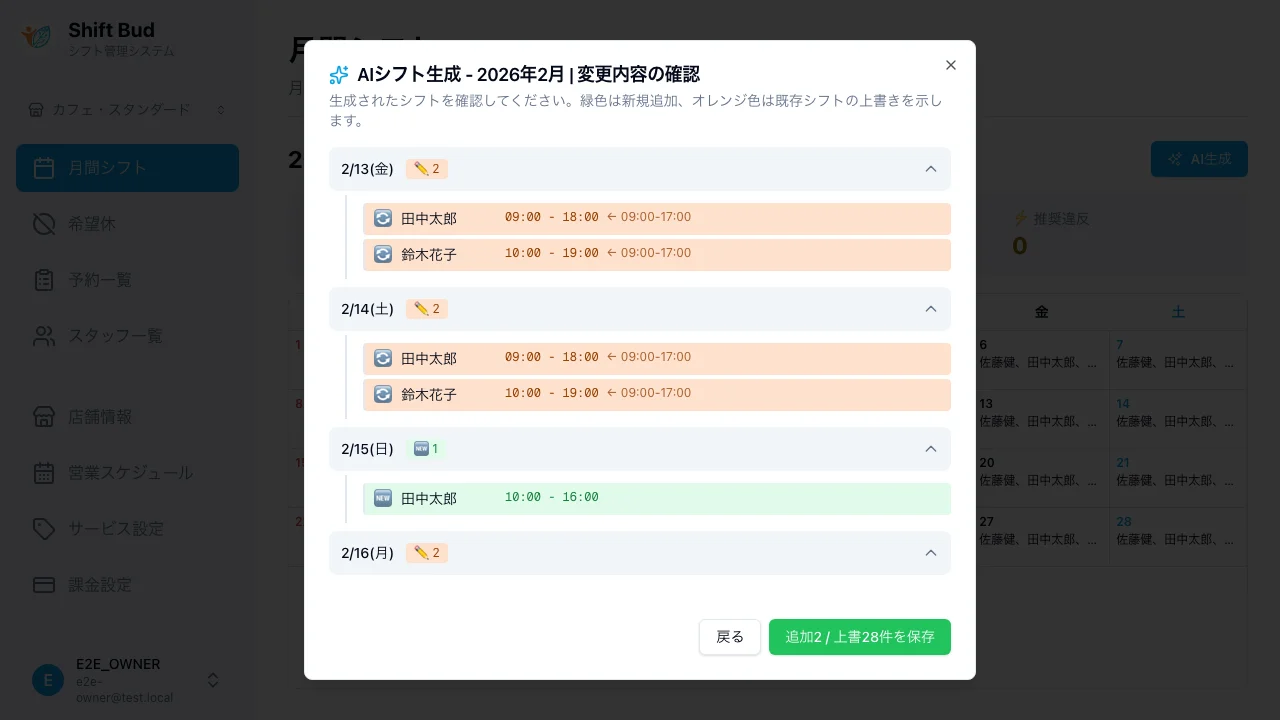Save shifts with the 追加2/上書28件を保存 button

click(x=859, y=637)
